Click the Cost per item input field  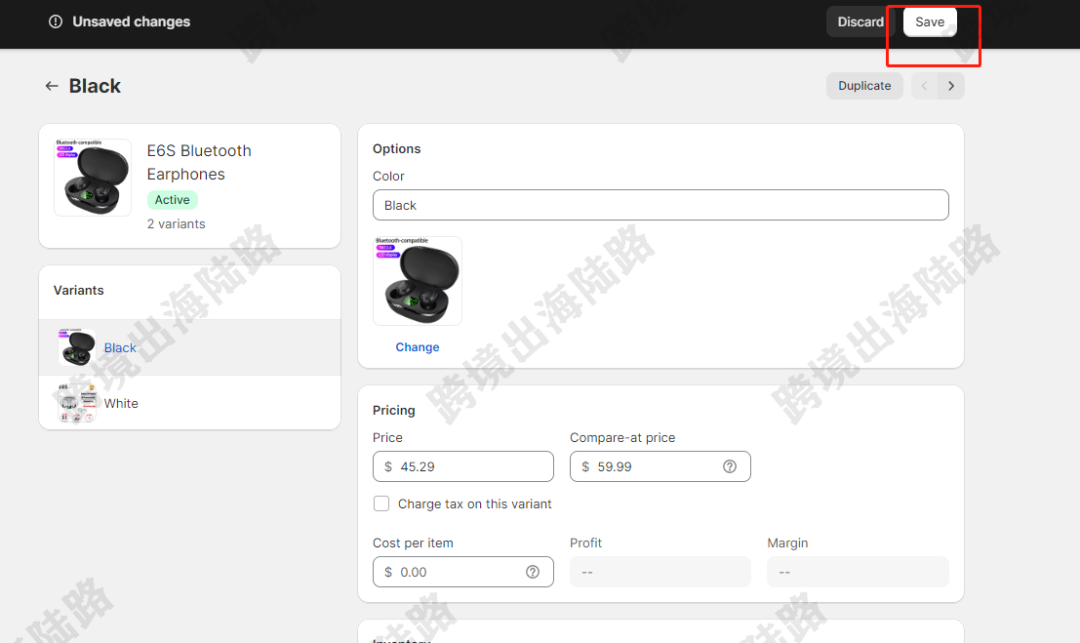[463, 572]
